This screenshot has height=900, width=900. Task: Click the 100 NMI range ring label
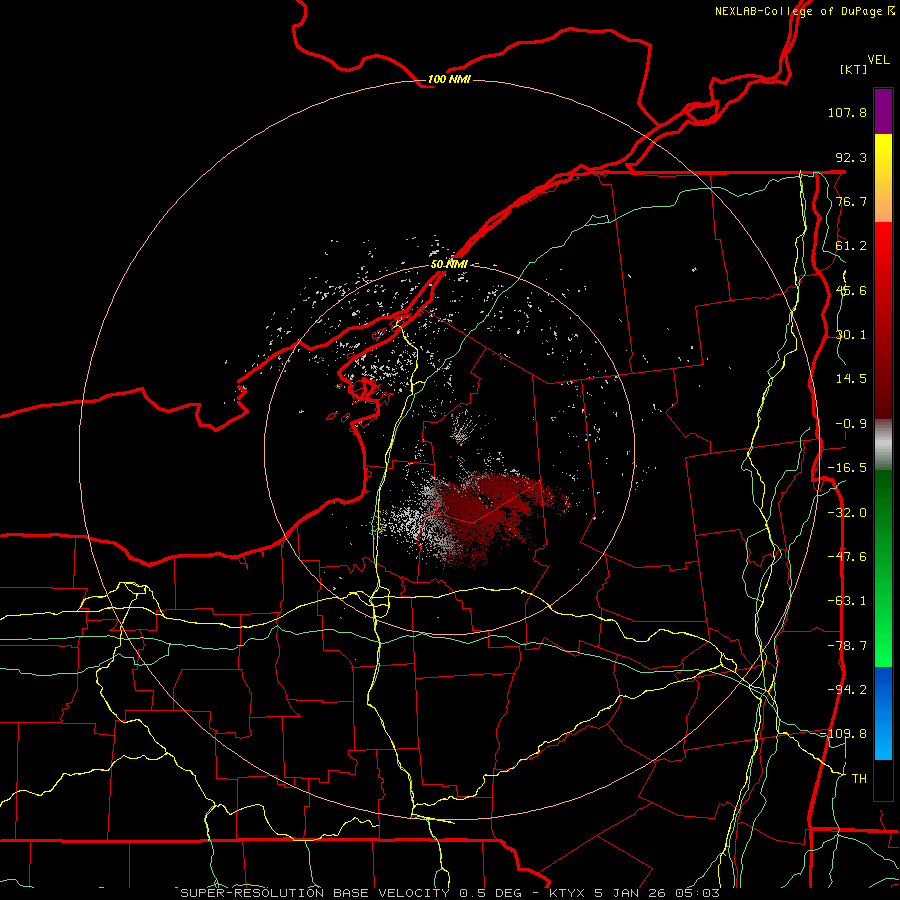[x=449, y=79]
